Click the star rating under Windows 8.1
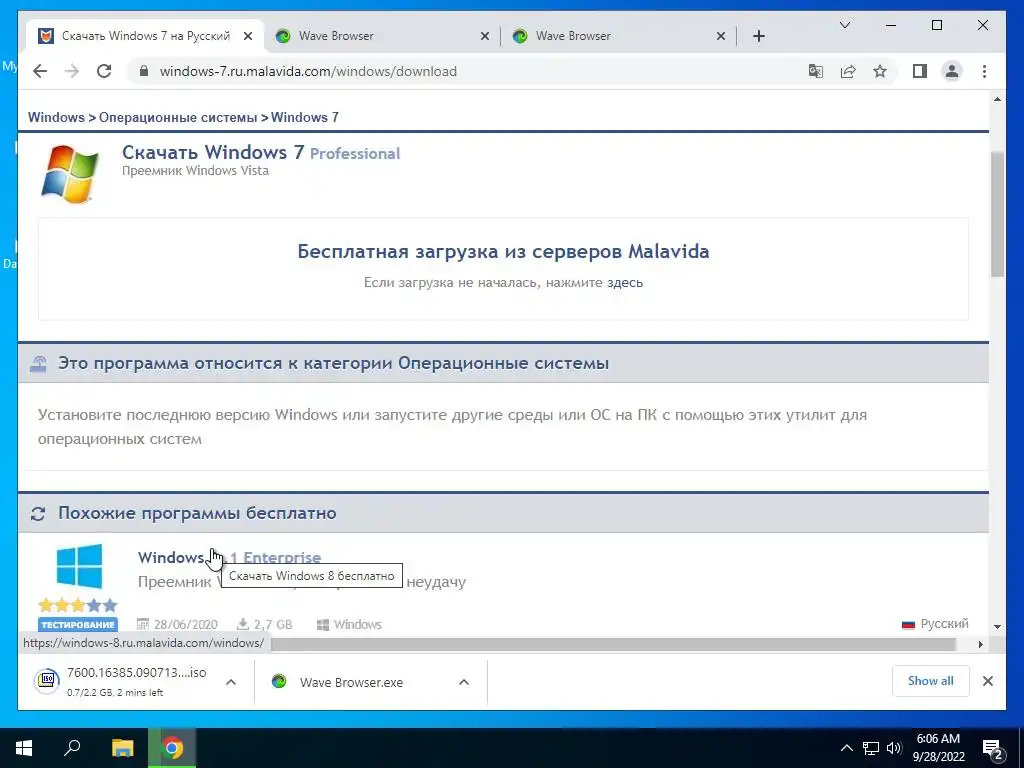Viewport: 1024px width, 768px height. (78, 605)
